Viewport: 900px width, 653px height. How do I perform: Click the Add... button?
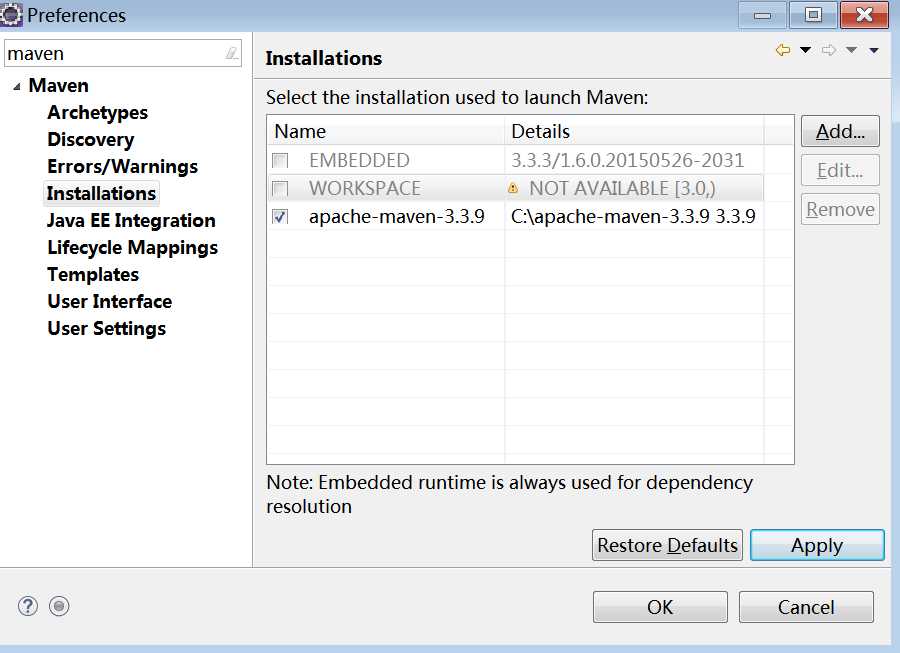840,131
